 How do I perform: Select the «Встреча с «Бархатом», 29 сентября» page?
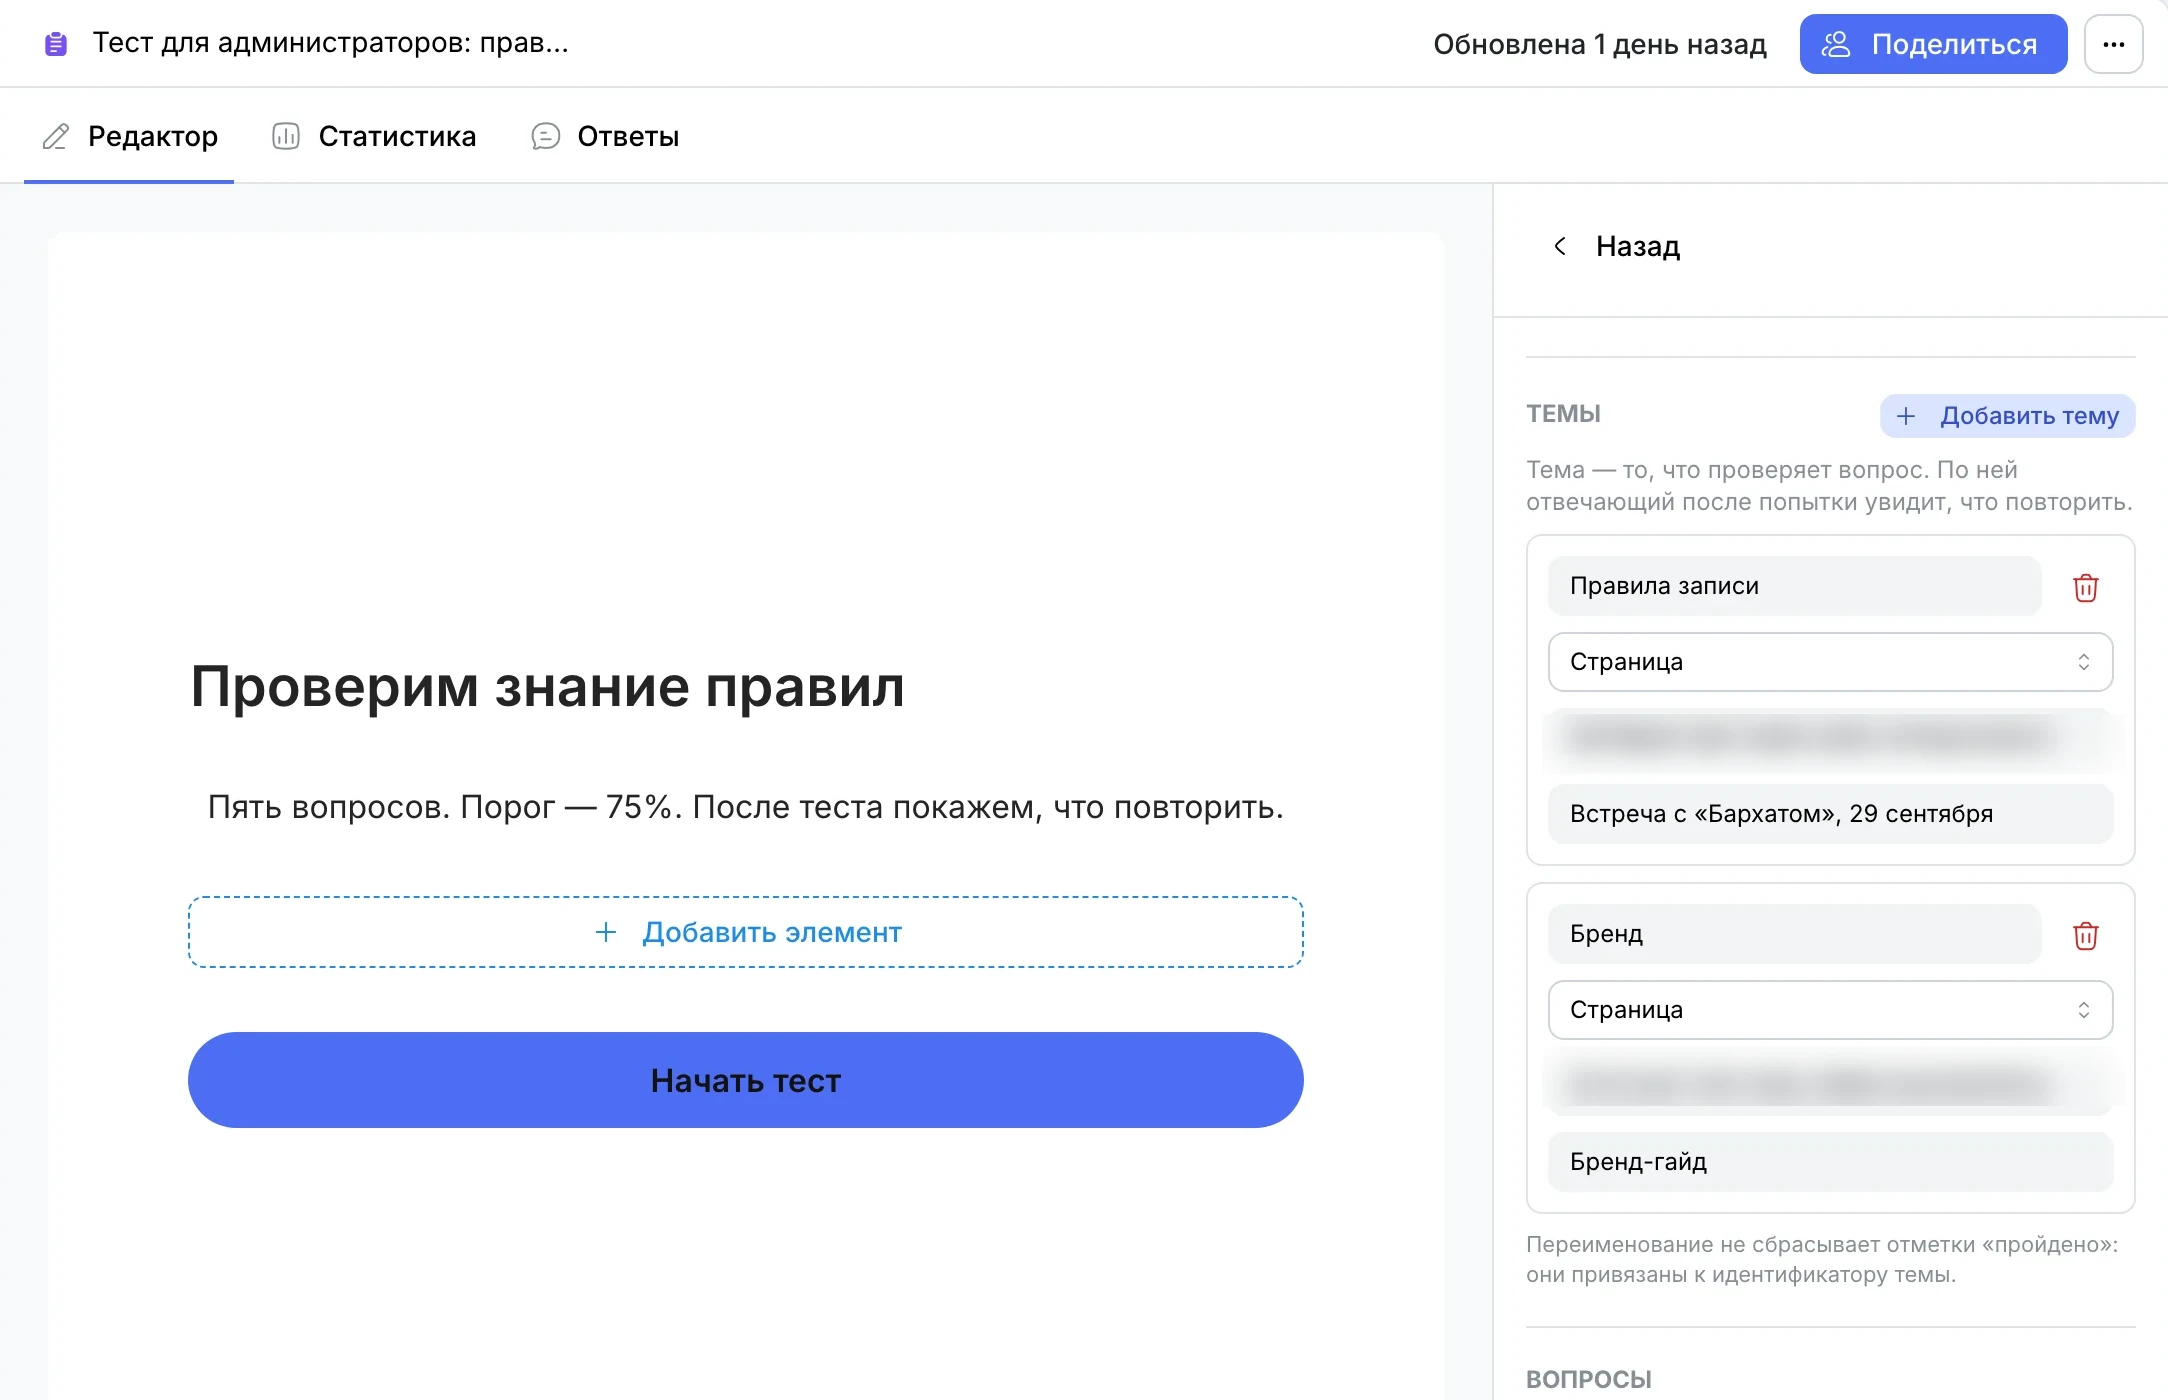click(x=1830, y=814)
